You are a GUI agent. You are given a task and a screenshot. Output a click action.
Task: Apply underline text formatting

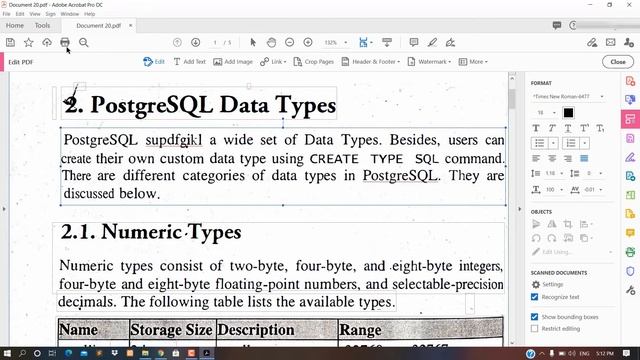(568, 128)
